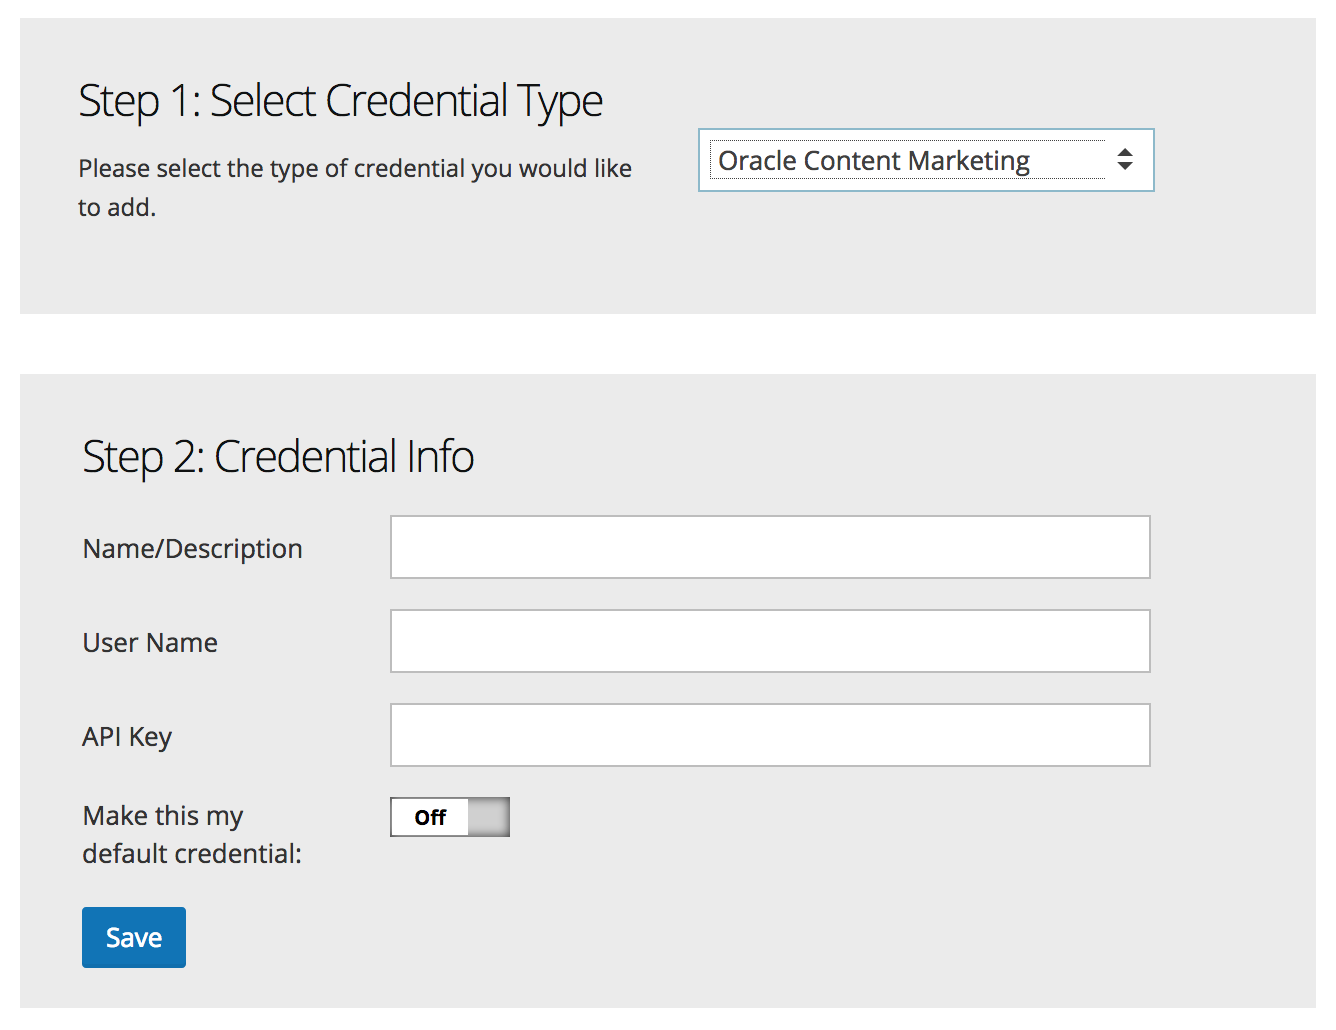Click empty area of Step 1 panel
The height and width of the screenshot is (1030, 1336).
click(x=900, y=260)
